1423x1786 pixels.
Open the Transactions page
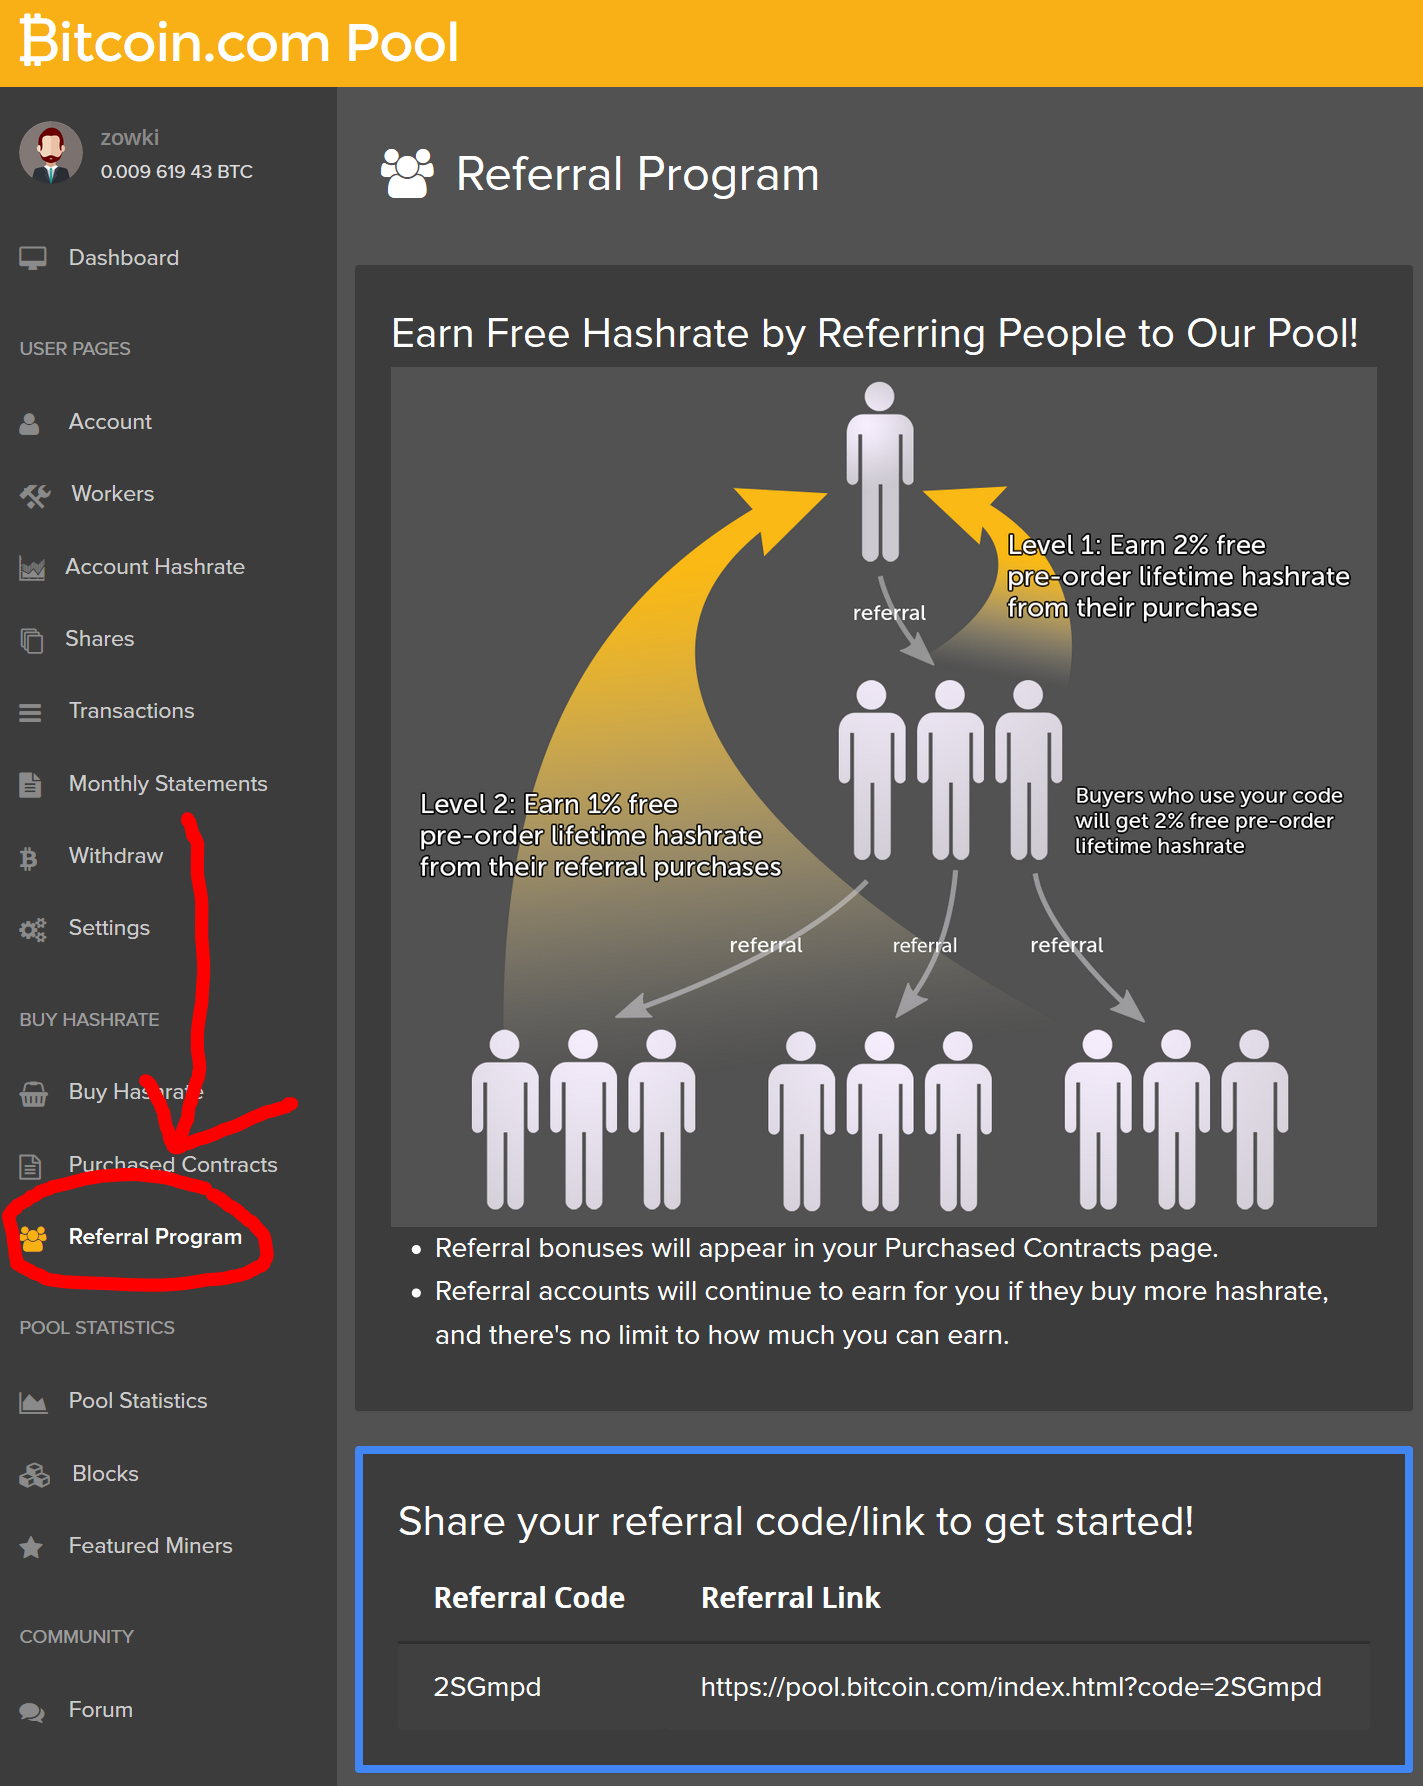(131, 711)
